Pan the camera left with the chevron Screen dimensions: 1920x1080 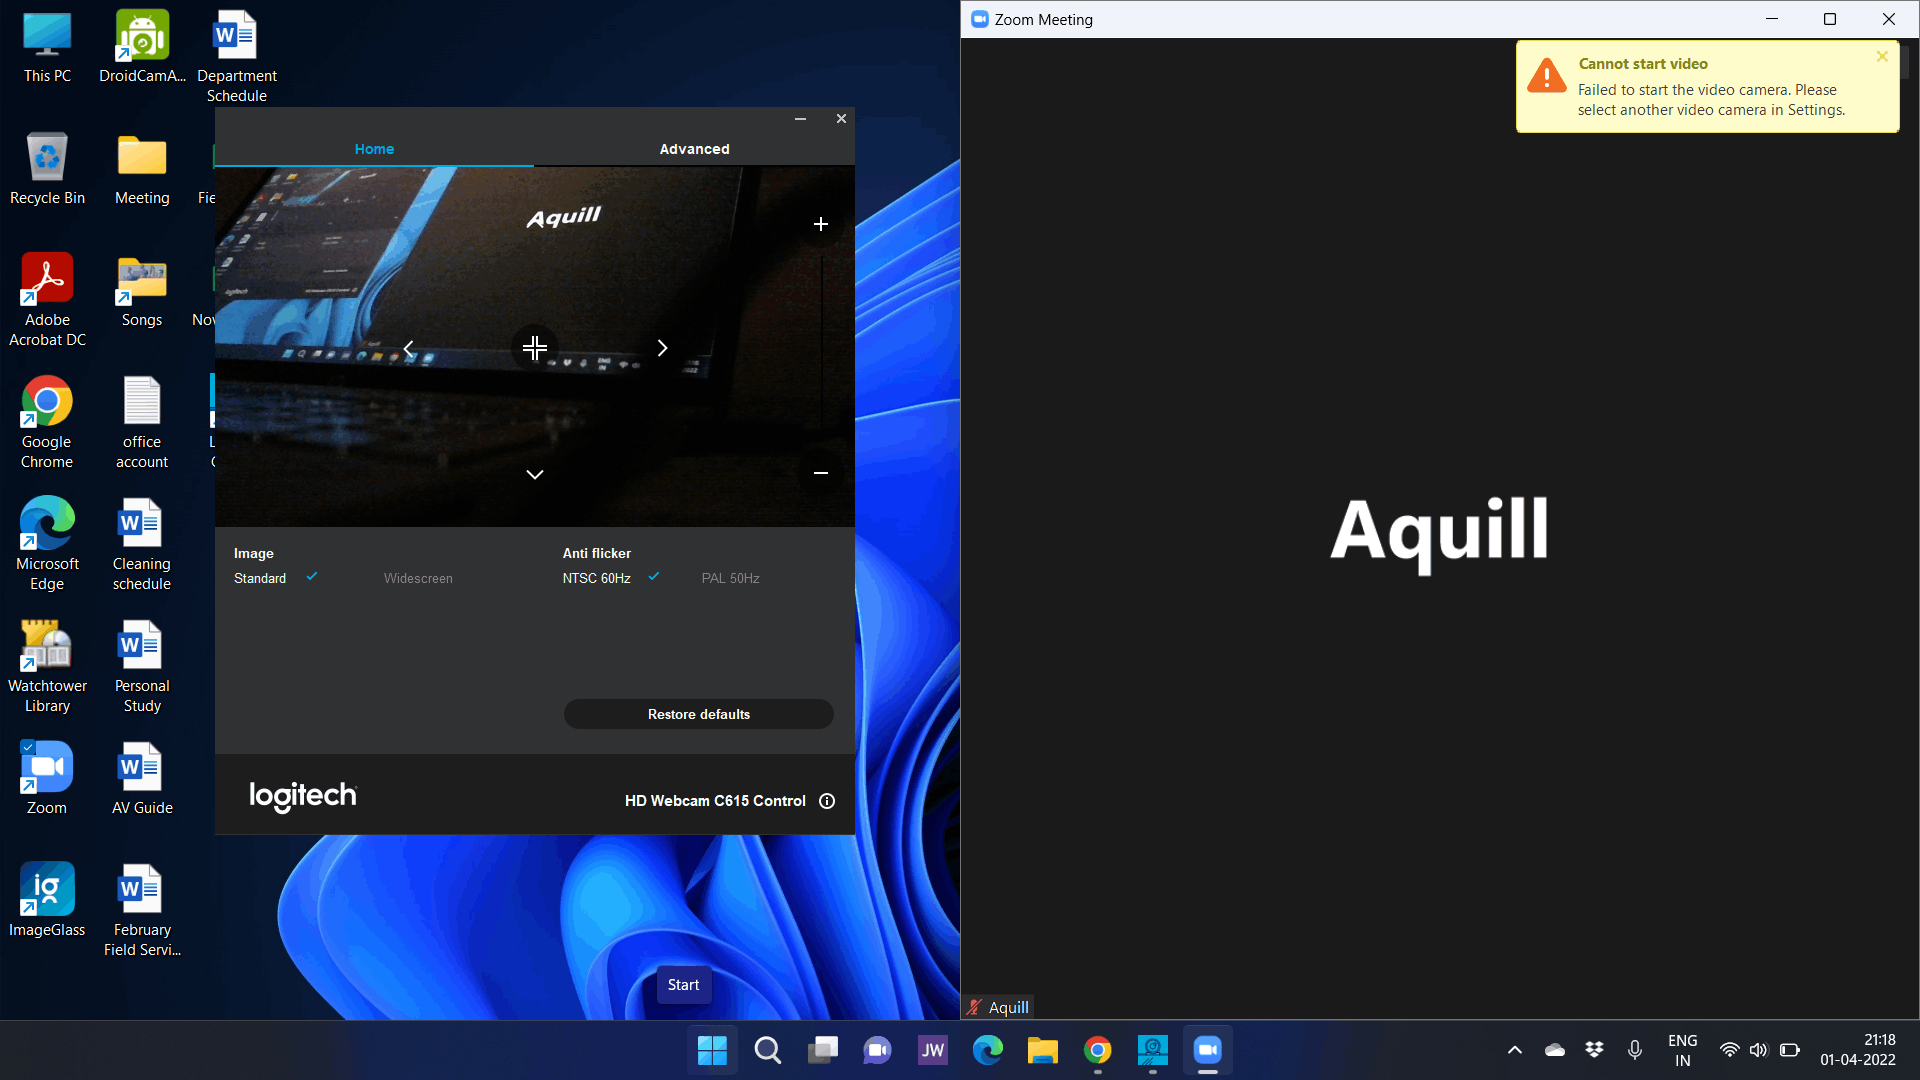click(x=408, y=348)
